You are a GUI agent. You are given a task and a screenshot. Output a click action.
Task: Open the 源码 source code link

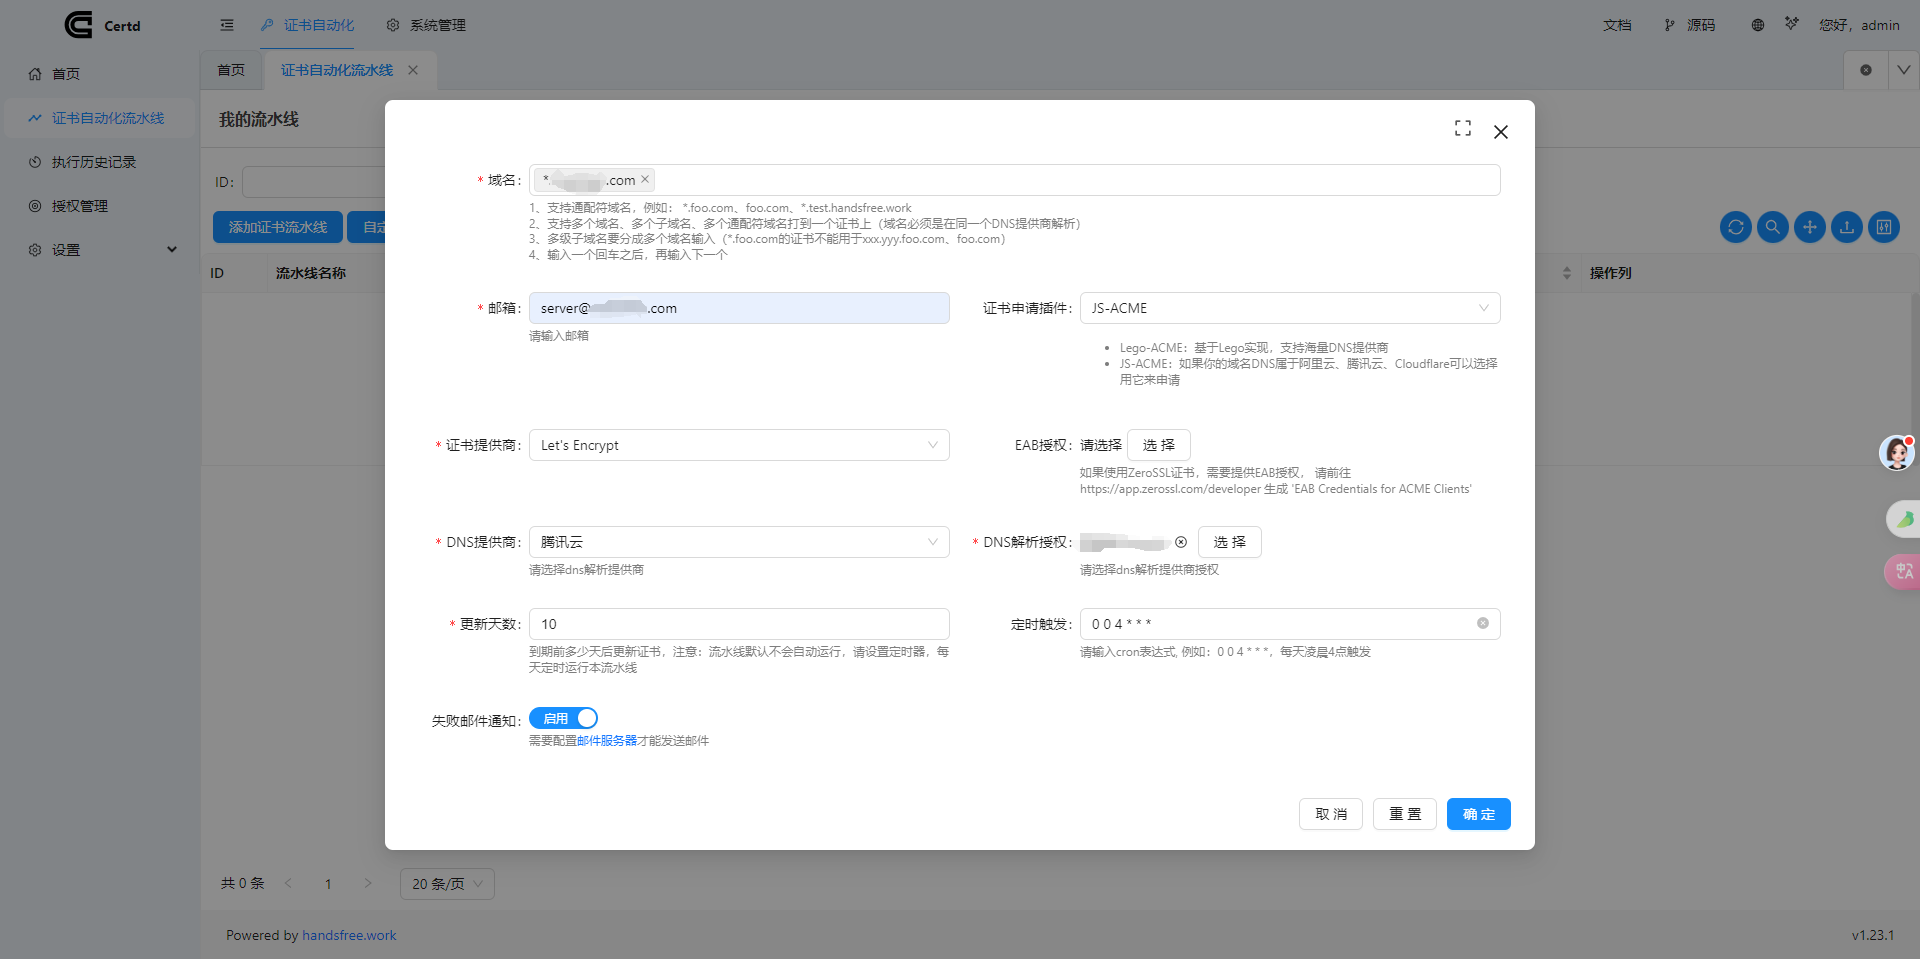tap(1690, 25)
